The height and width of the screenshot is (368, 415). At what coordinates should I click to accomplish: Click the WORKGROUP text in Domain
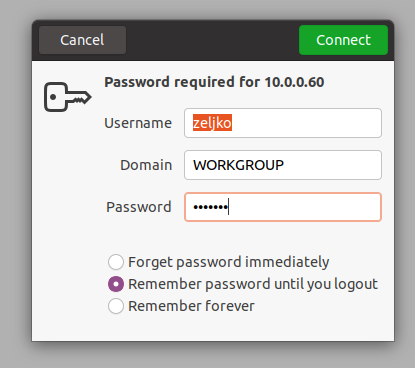(238, 165)
